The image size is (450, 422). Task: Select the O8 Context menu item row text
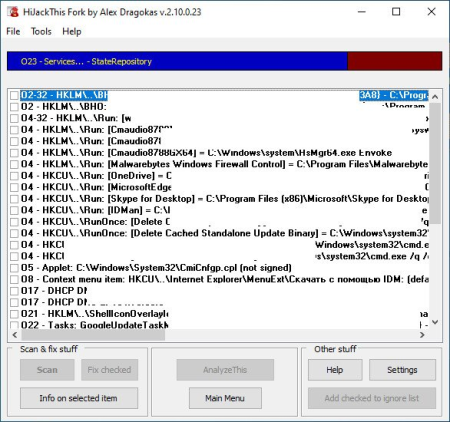[x=225, y=279]
